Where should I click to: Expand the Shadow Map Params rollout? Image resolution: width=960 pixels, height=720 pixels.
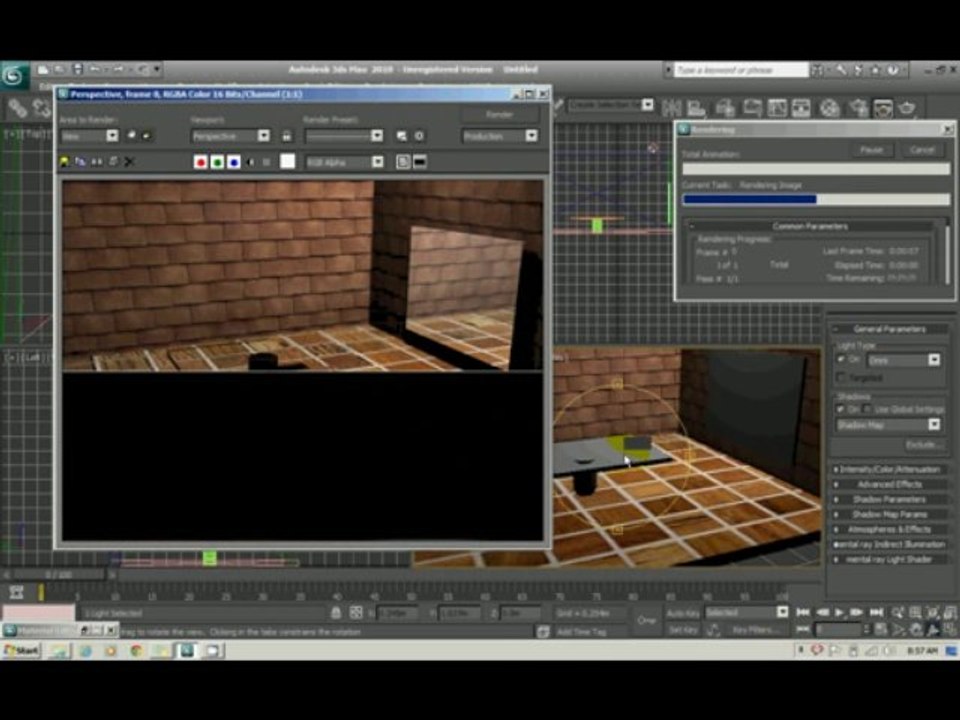pos(889,514)
